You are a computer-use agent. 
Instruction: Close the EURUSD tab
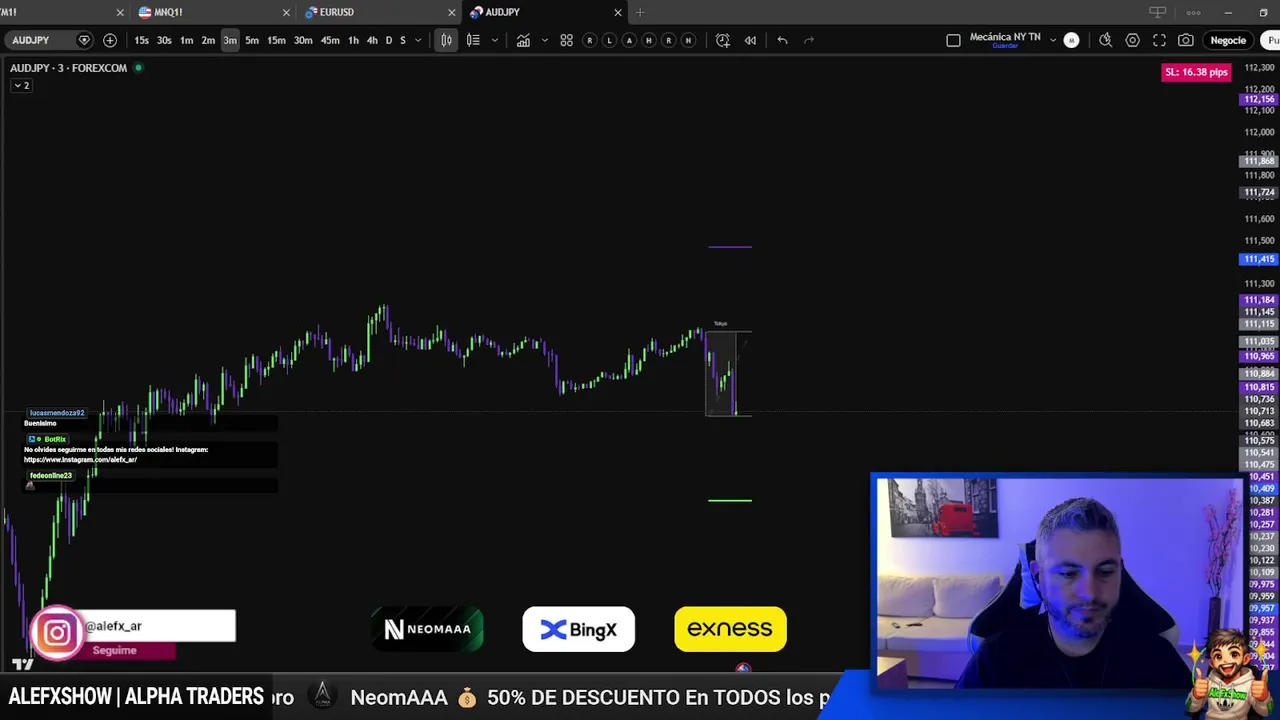click(x=451, y=12)
